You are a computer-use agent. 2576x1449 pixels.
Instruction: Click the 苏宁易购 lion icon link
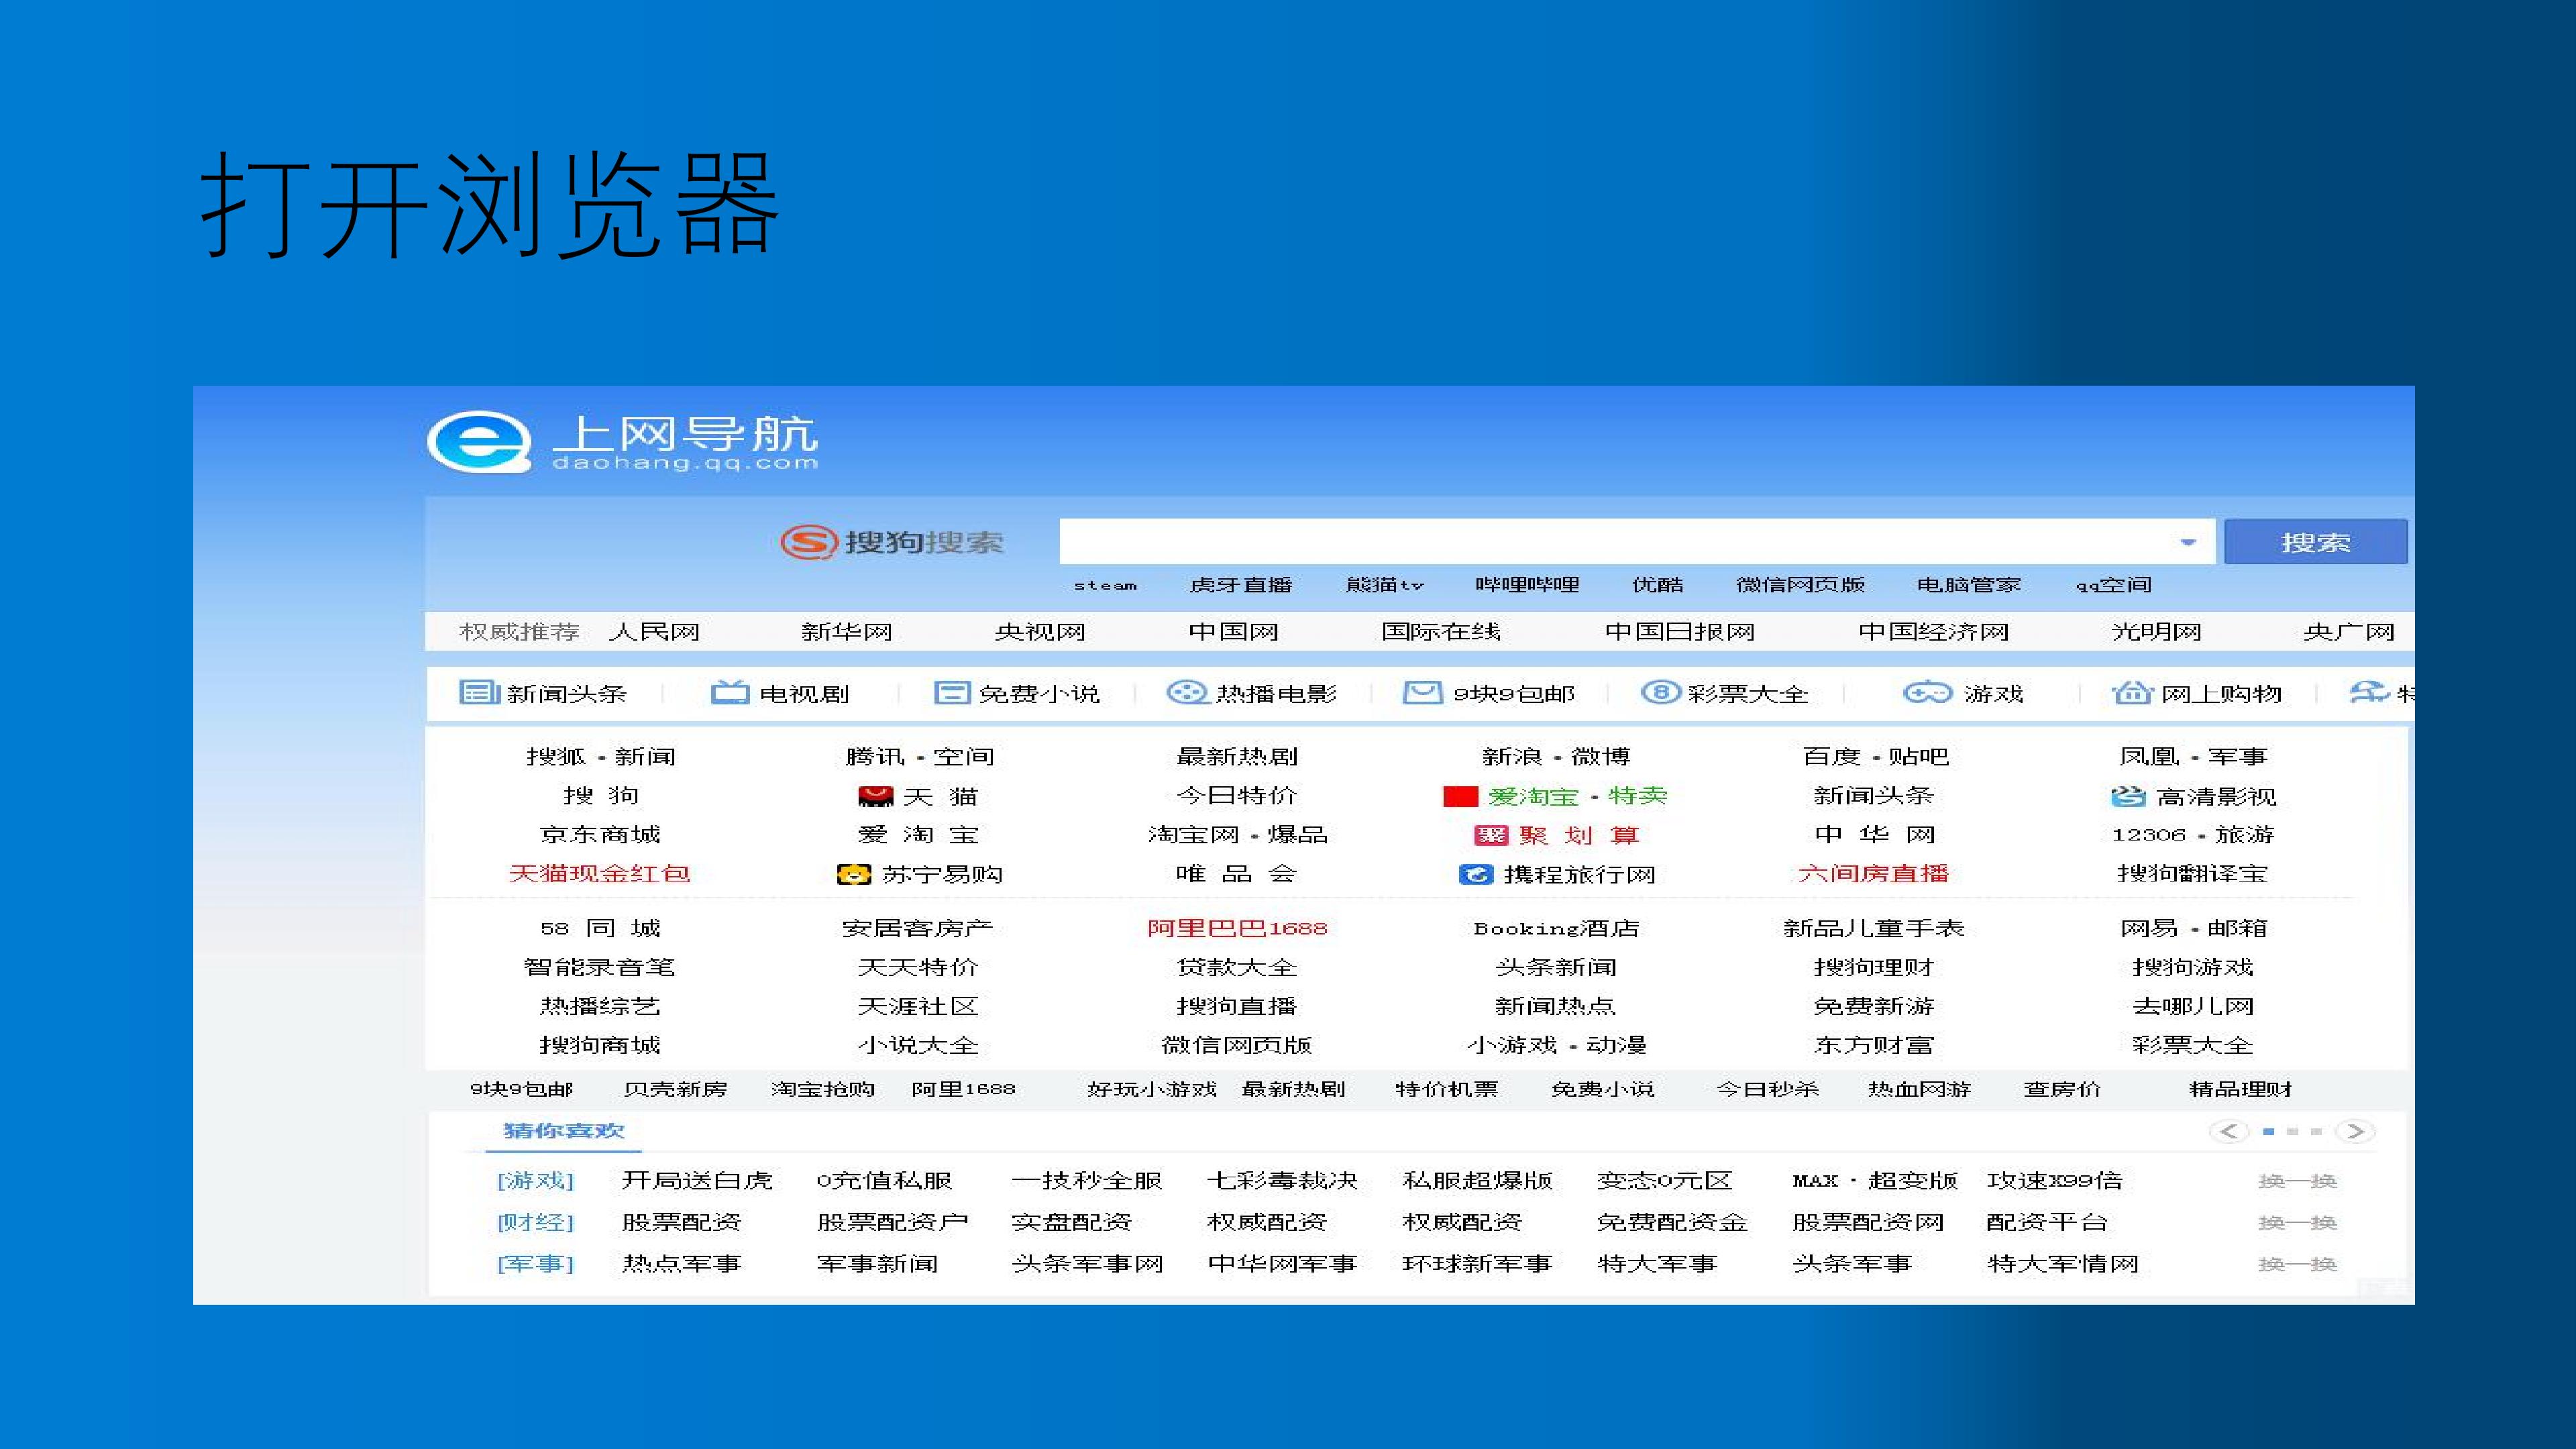pos(920,874)
